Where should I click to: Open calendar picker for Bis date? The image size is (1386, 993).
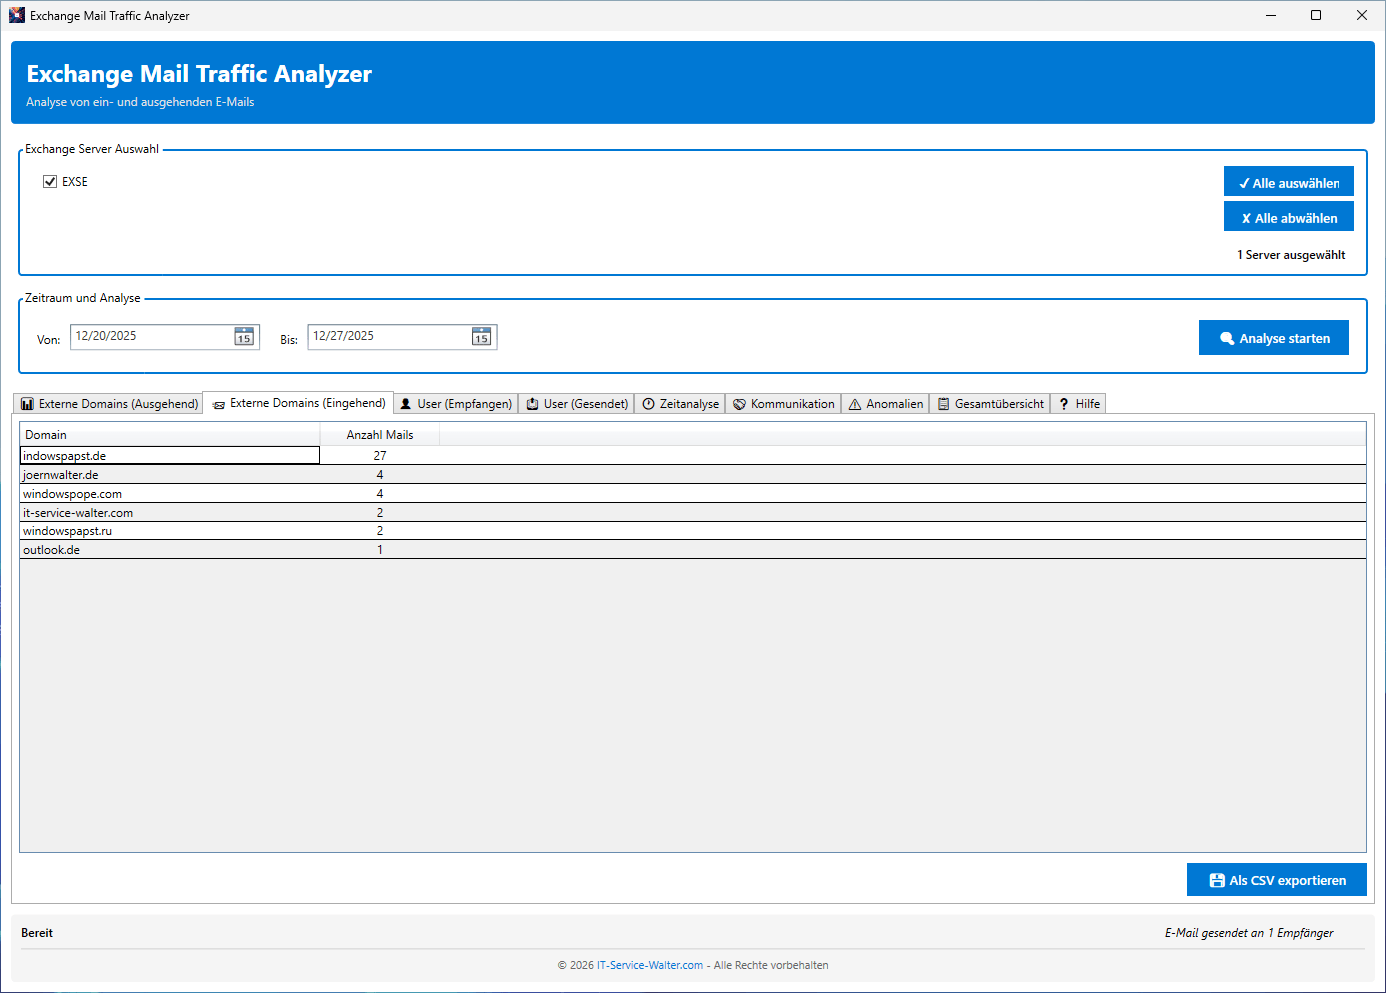(481, 337)
